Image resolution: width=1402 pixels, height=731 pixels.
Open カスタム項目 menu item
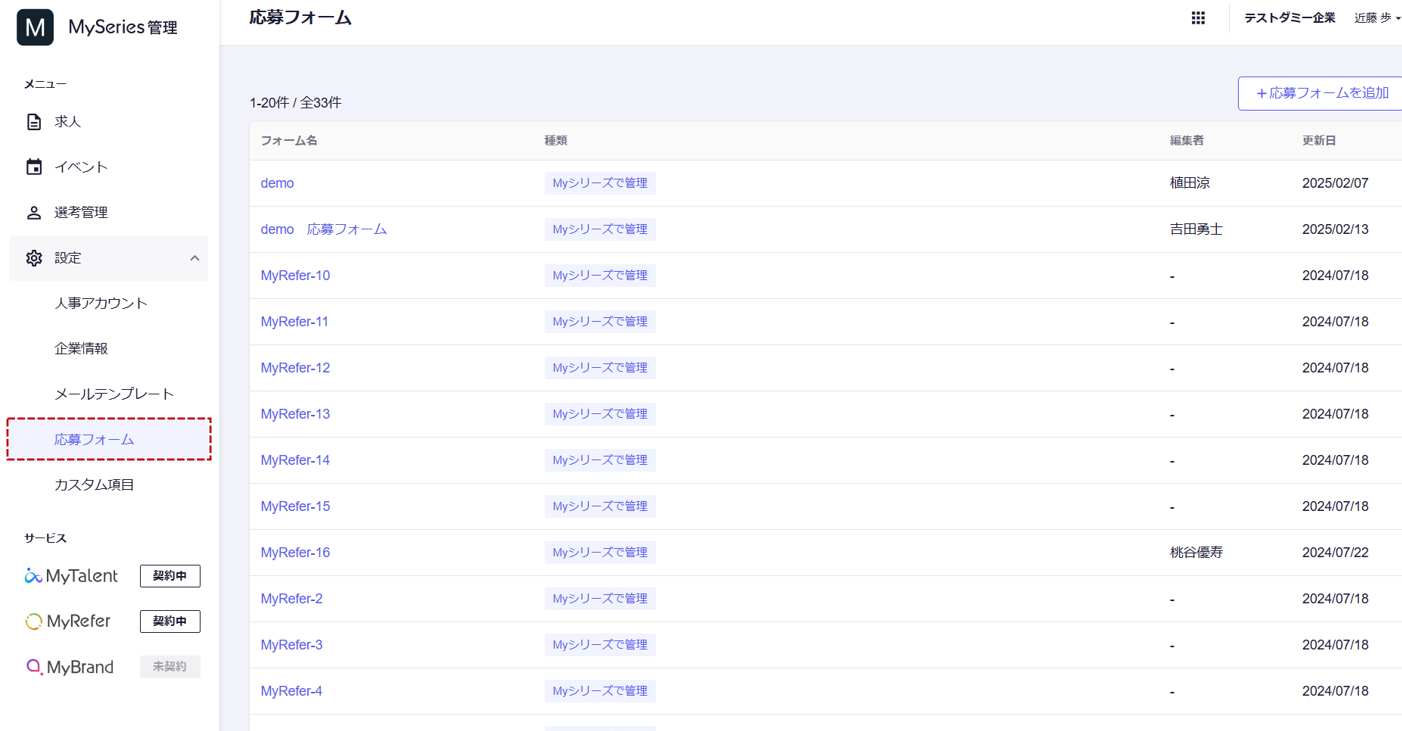pyautogui.click(x=94, y=485)
